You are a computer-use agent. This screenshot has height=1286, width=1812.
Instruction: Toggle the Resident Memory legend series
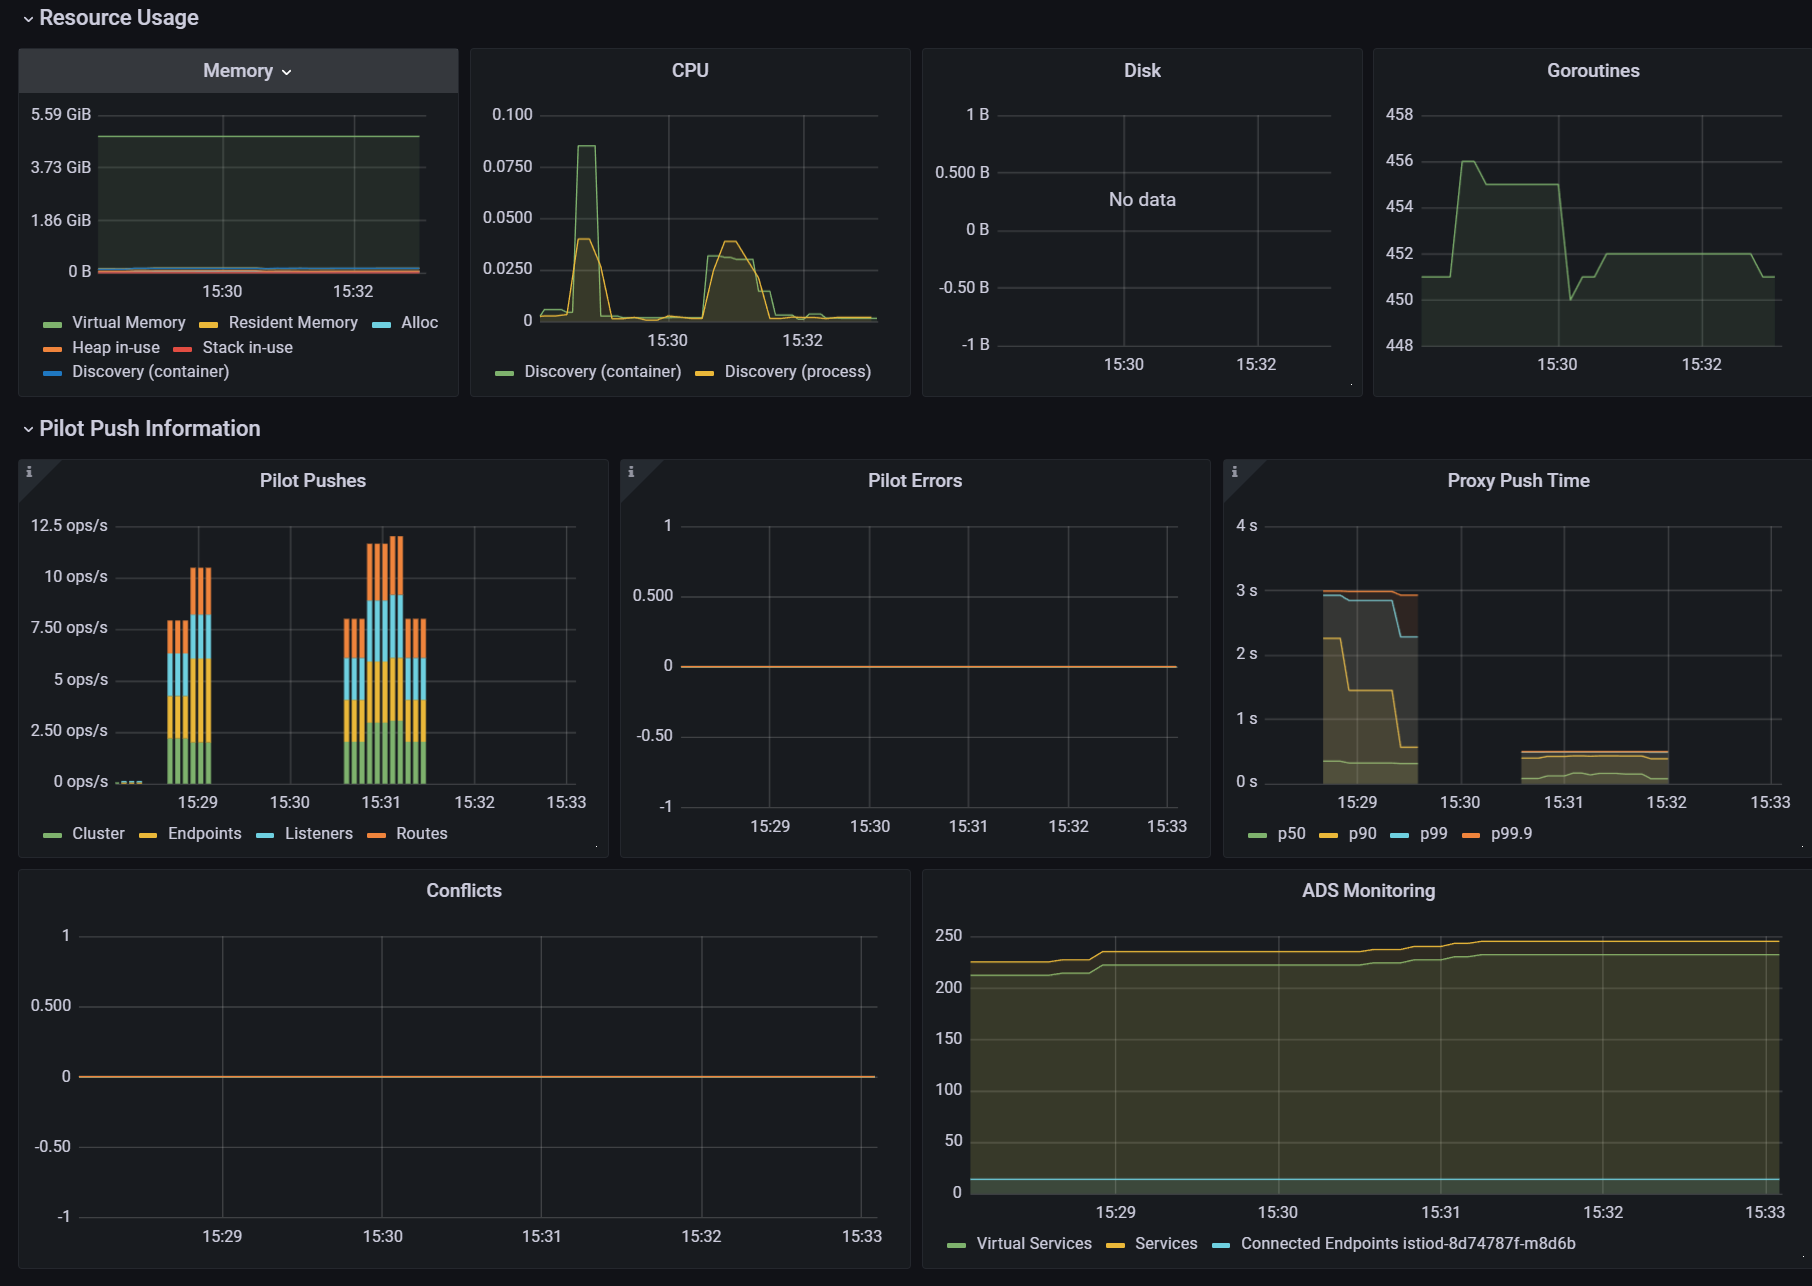(293, 323)
